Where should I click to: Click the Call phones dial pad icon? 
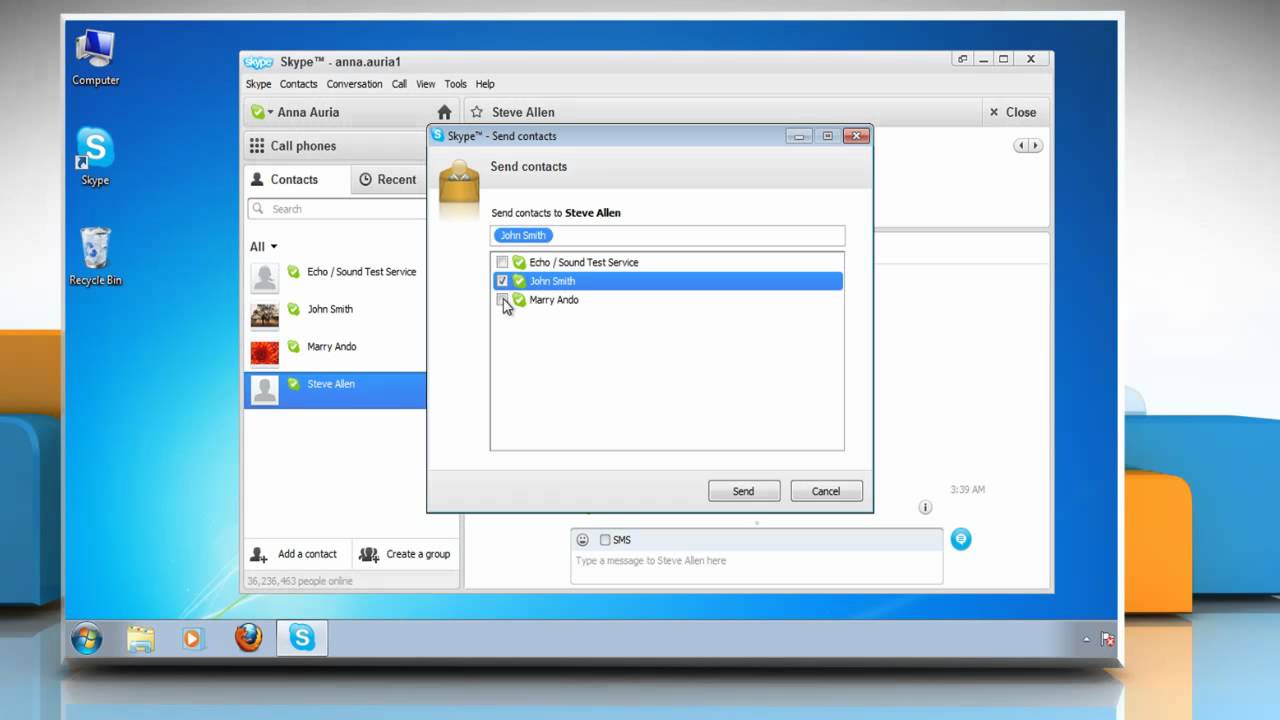click(257, 146)
